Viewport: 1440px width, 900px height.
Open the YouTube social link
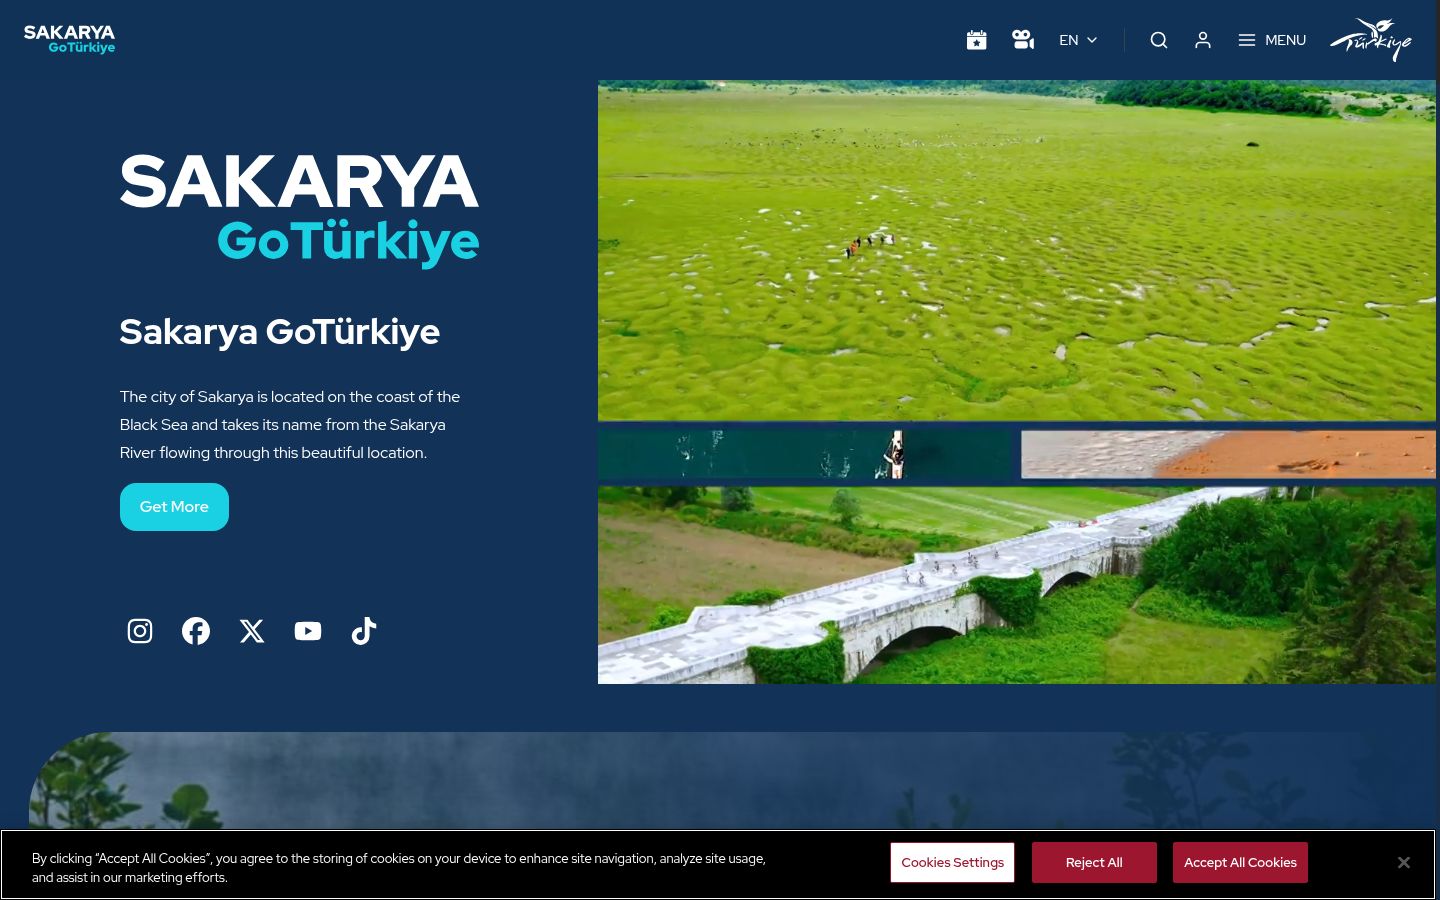point(308,631)
